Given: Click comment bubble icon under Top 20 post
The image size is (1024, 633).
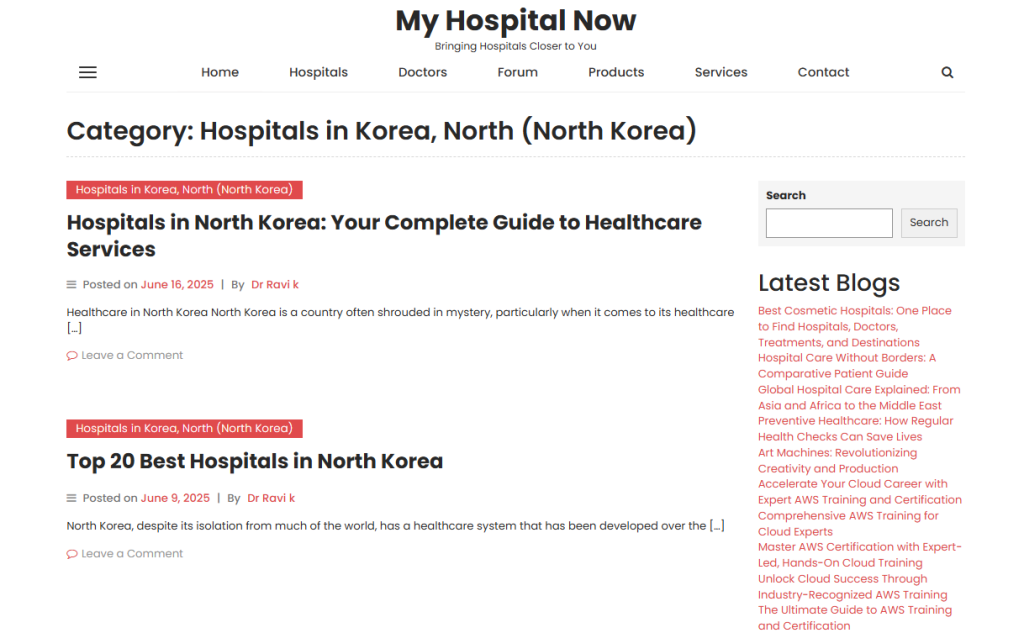Looking at the screenshot, I should pyautogui.click(x=72, y=554).
